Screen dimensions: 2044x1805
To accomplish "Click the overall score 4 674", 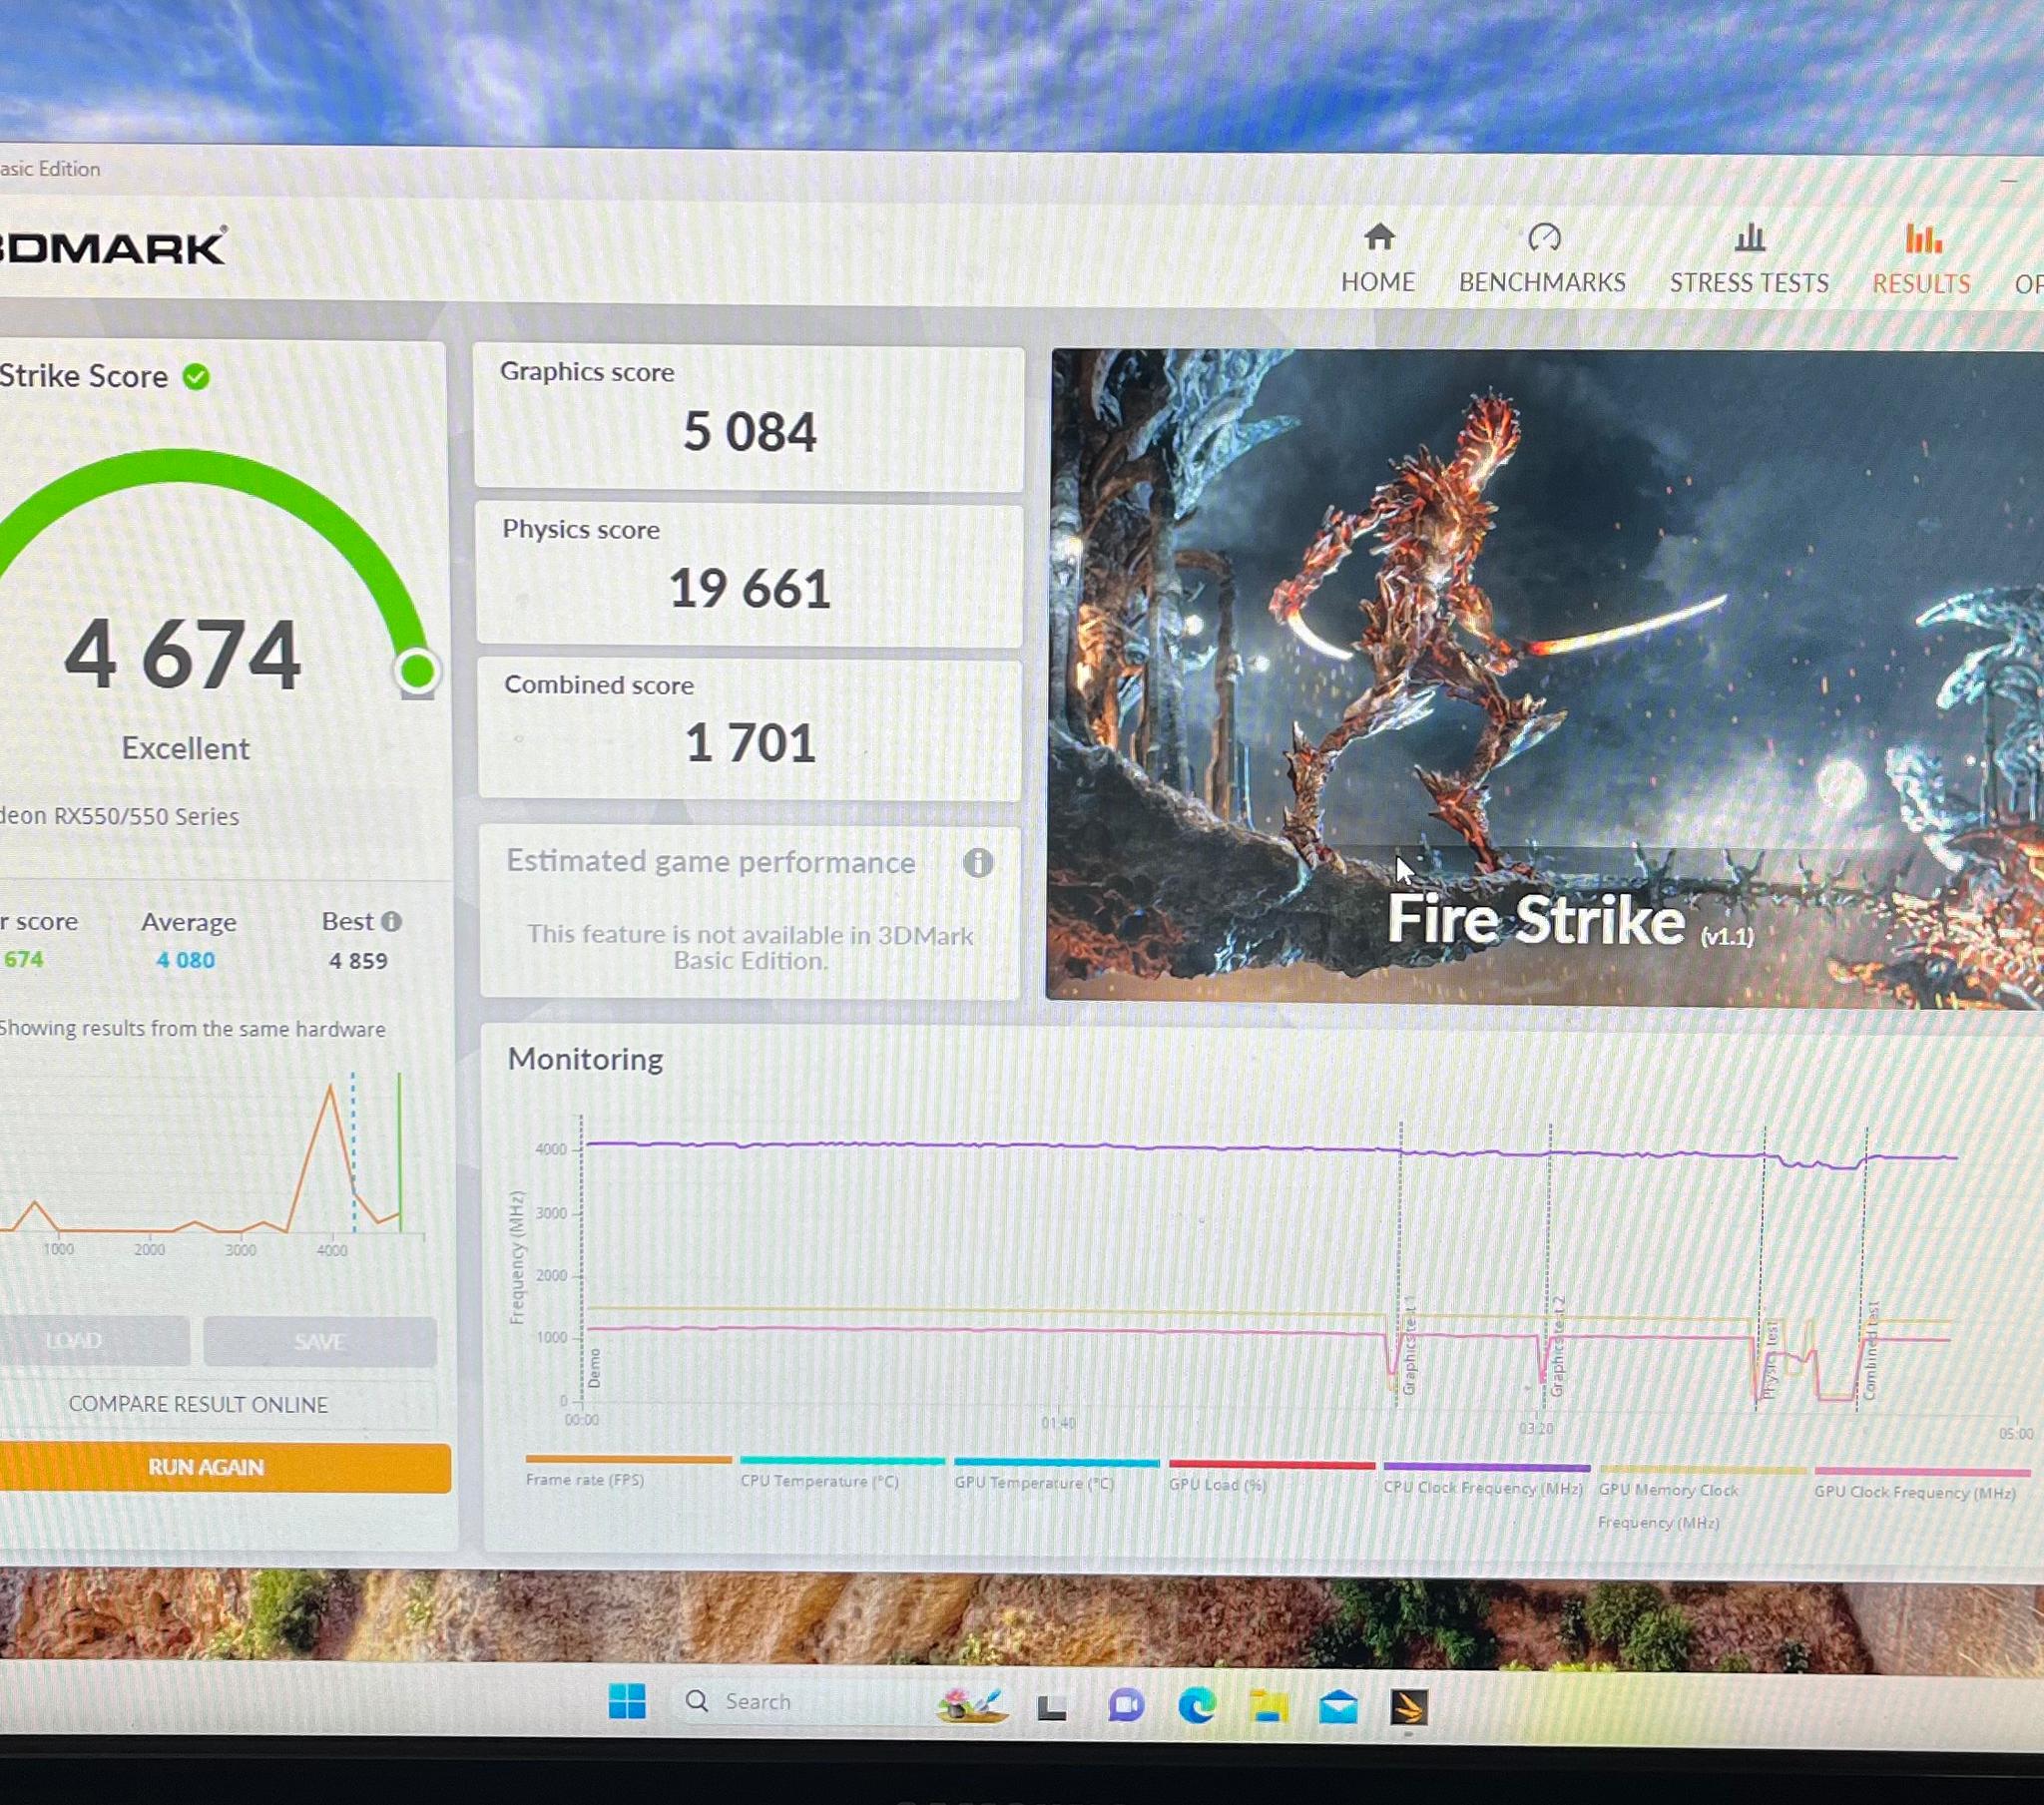I will [183, 654].
